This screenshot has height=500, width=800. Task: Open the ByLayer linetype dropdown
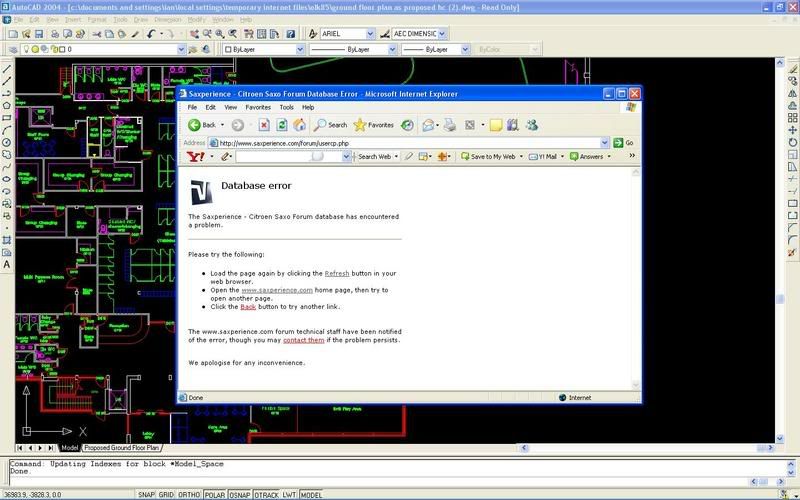pyautogui.click(x=392, y=49)
